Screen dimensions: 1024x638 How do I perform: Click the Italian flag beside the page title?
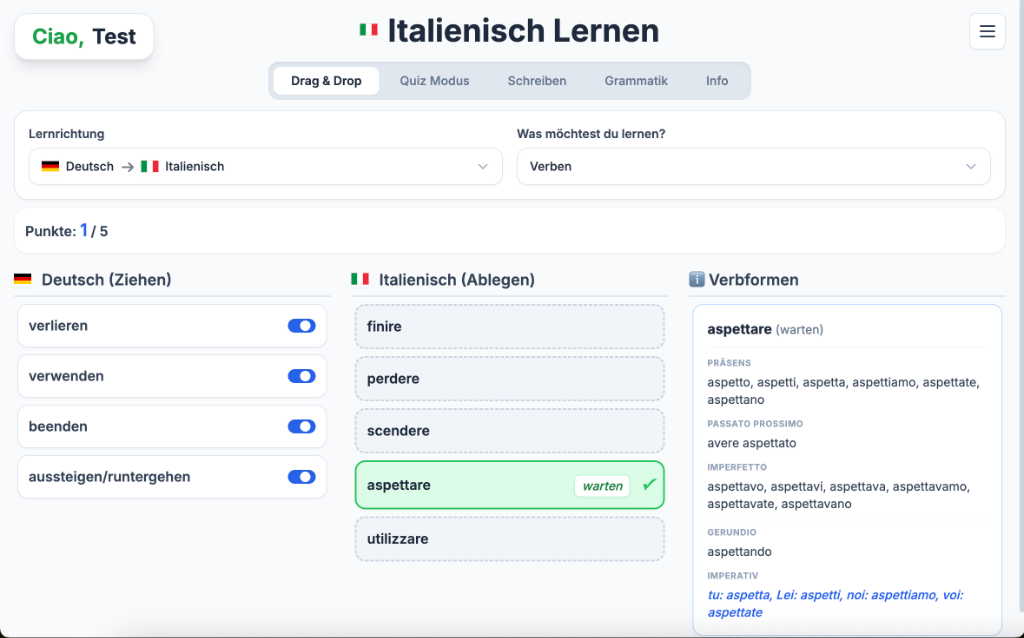click(x=369, y=31)
